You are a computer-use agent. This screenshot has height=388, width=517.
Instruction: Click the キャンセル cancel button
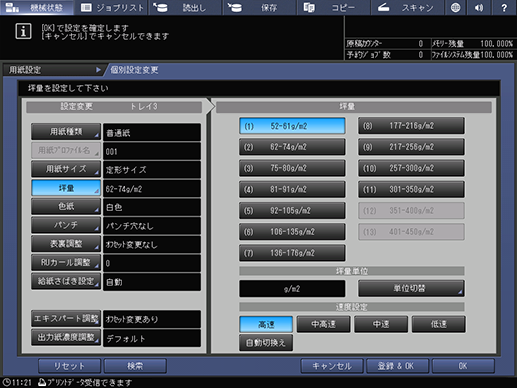(x=332, y=366)
